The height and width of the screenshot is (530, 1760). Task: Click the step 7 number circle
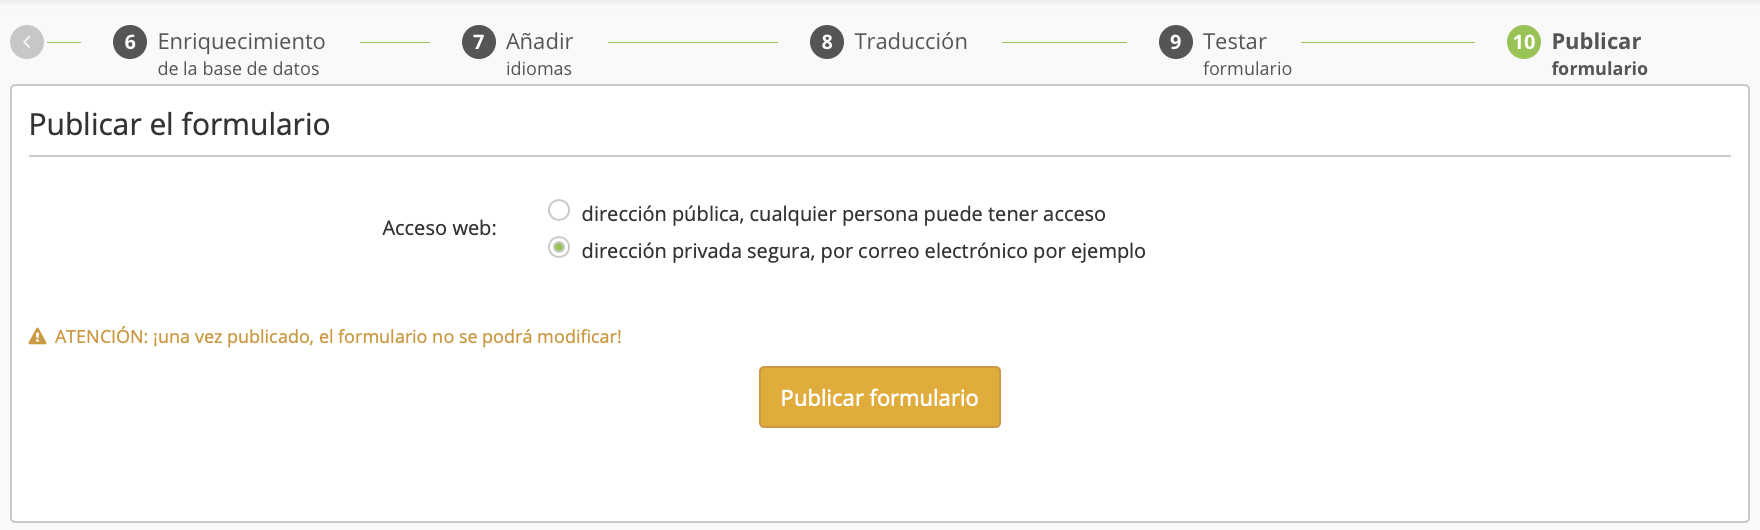click(478, 42)
